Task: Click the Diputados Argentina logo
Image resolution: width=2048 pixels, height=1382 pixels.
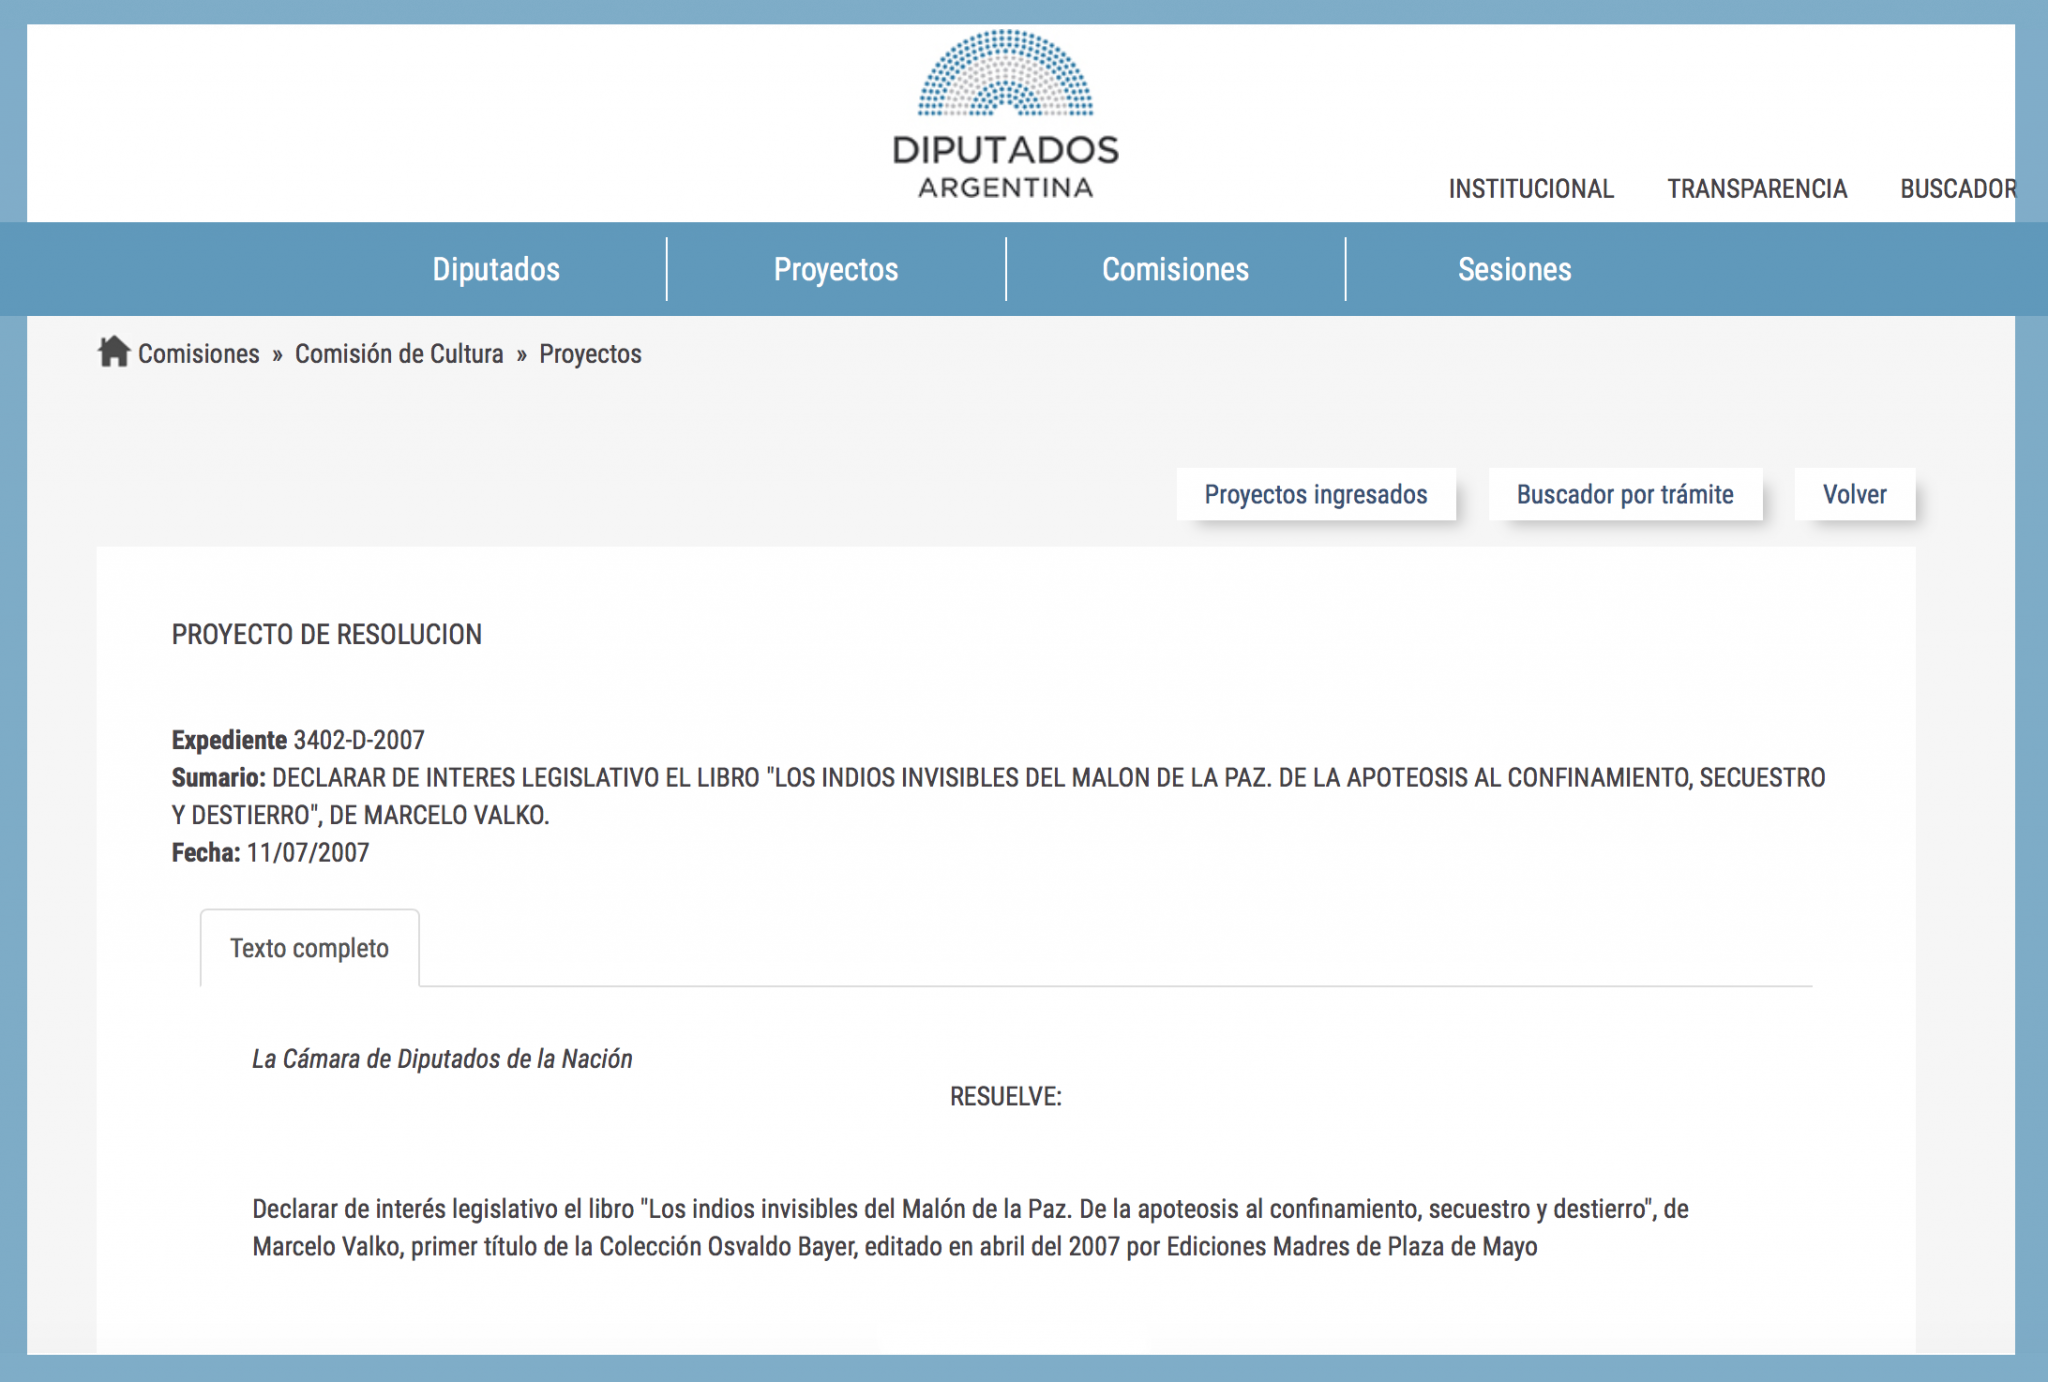Action: [1005, 115]
